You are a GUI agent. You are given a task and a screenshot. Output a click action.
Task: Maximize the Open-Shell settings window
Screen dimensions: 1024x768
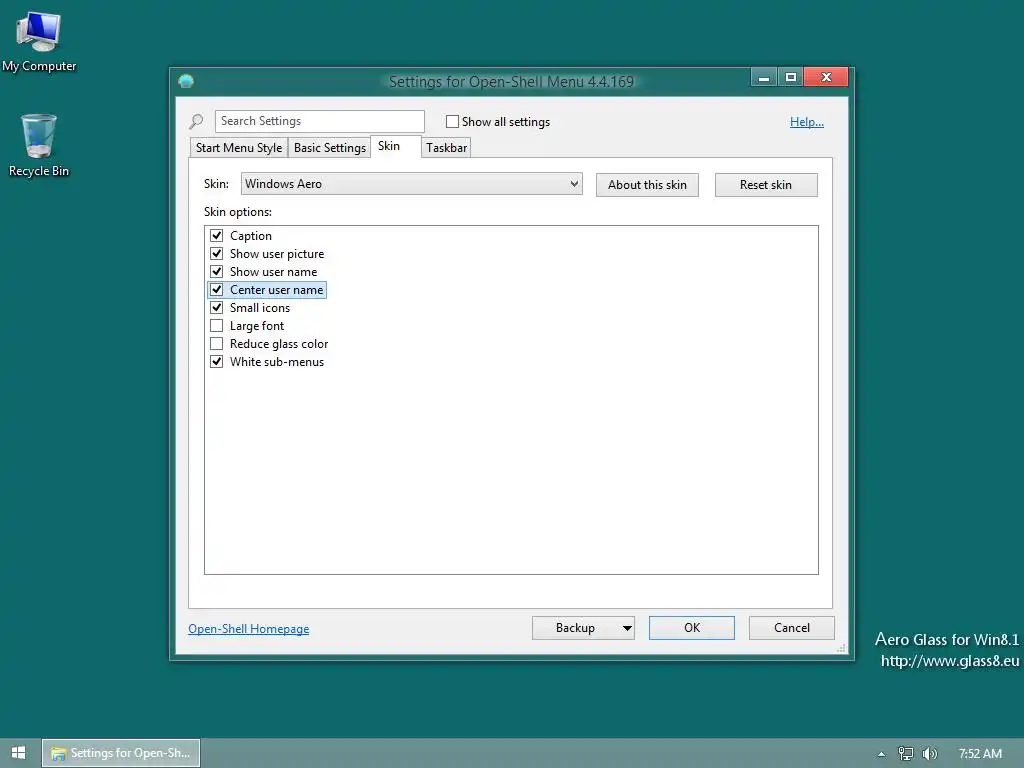(790, 77)
